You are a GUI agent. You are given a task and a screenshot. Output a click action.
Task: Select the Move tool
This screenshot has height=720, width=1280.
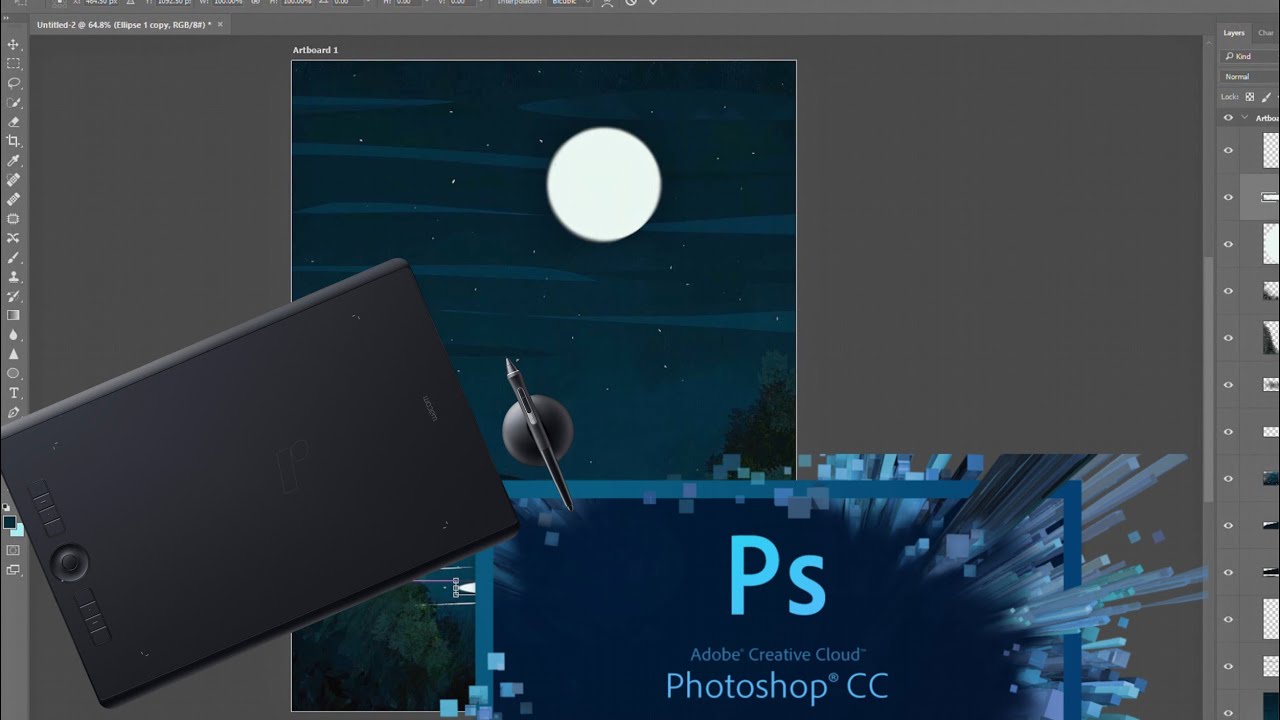coord(14,45)
